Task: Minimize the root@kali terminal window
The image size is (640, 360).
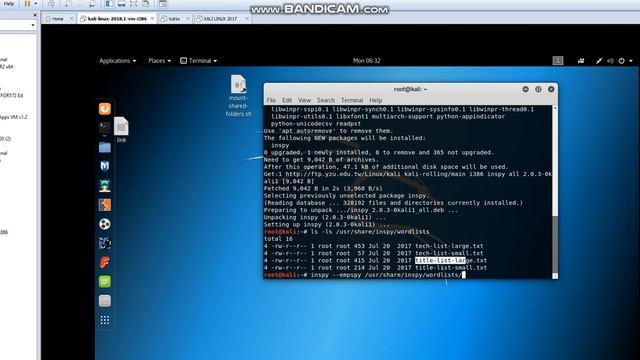Action: coord(525,89)
